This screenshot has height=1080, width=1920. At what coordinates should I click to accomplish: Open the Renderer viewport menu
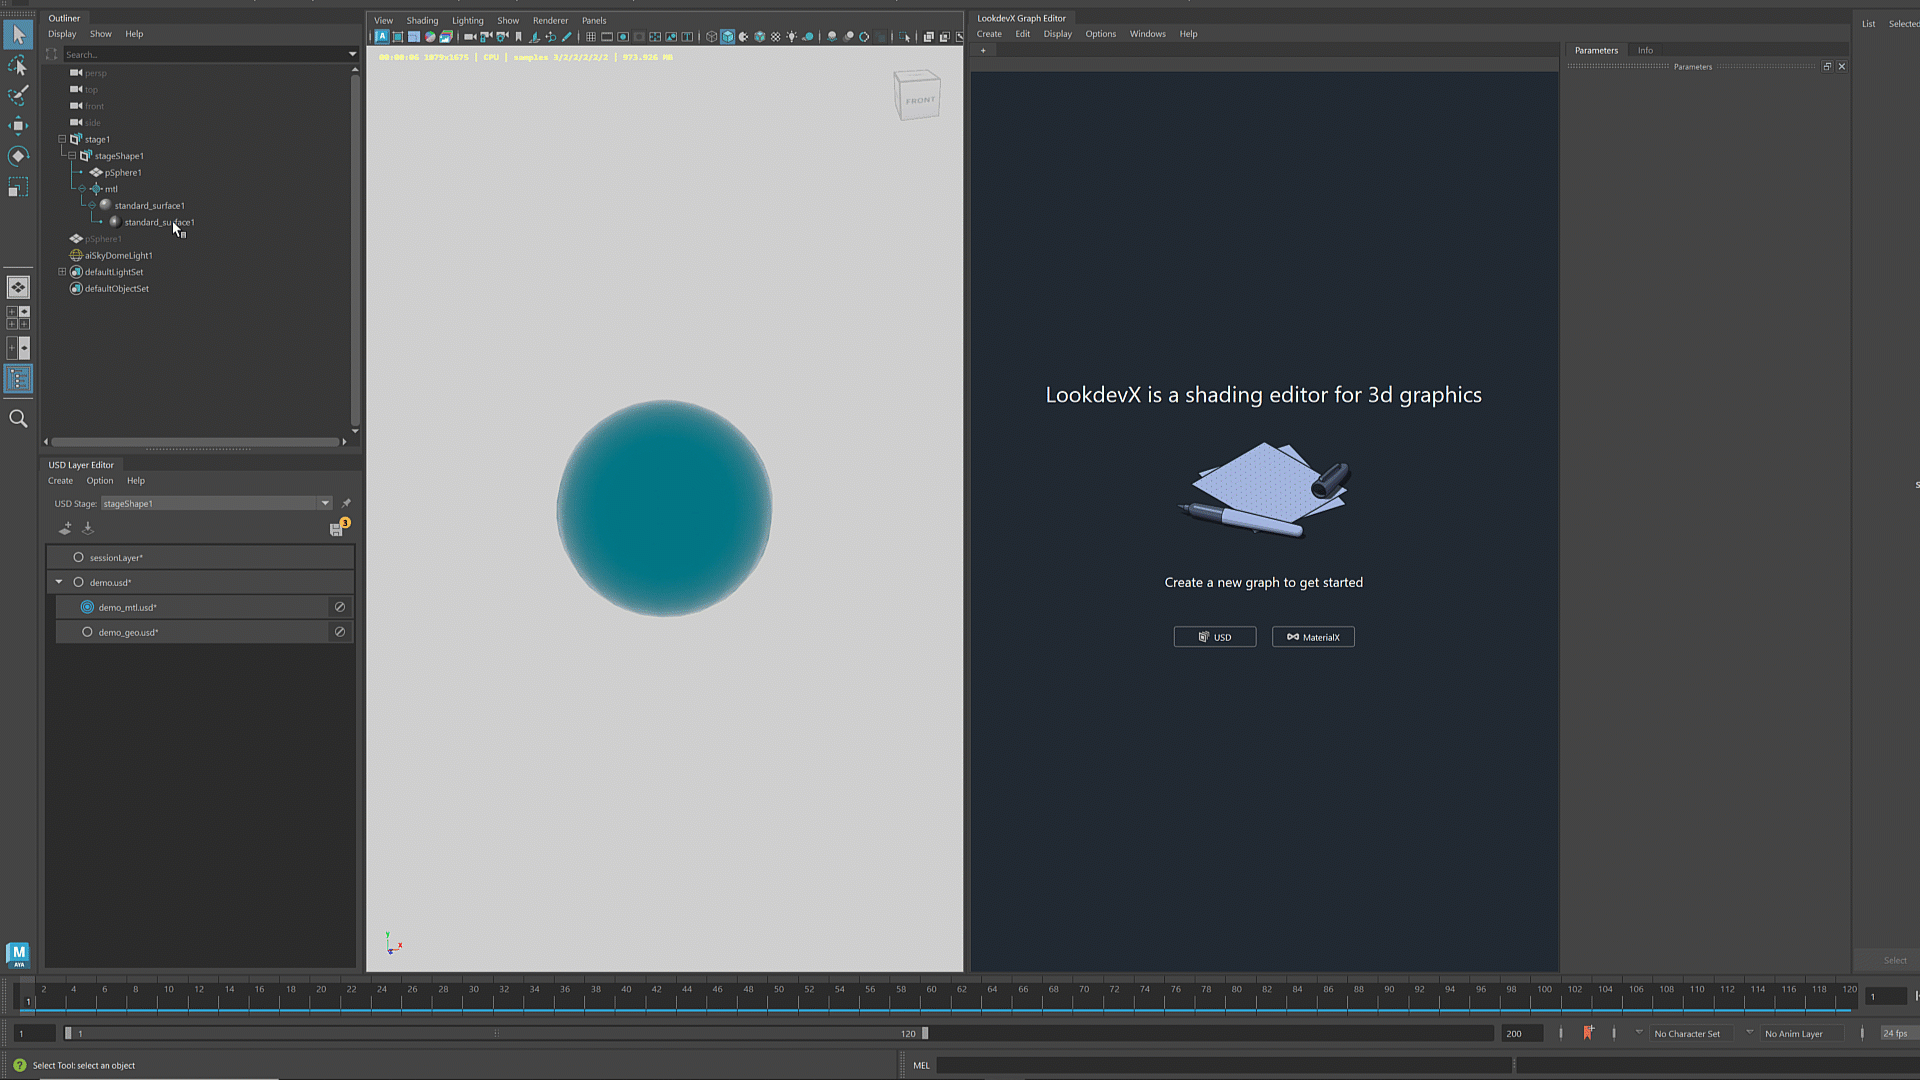[550, 20]
